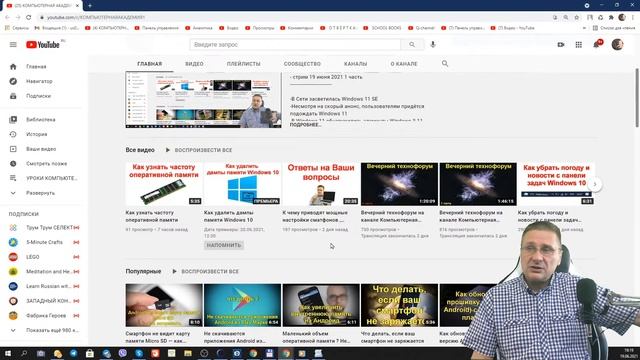Open Как убрать погоду и новости thumbnail
The width and height of the screenshot is (640, 360).
(556, 184)
